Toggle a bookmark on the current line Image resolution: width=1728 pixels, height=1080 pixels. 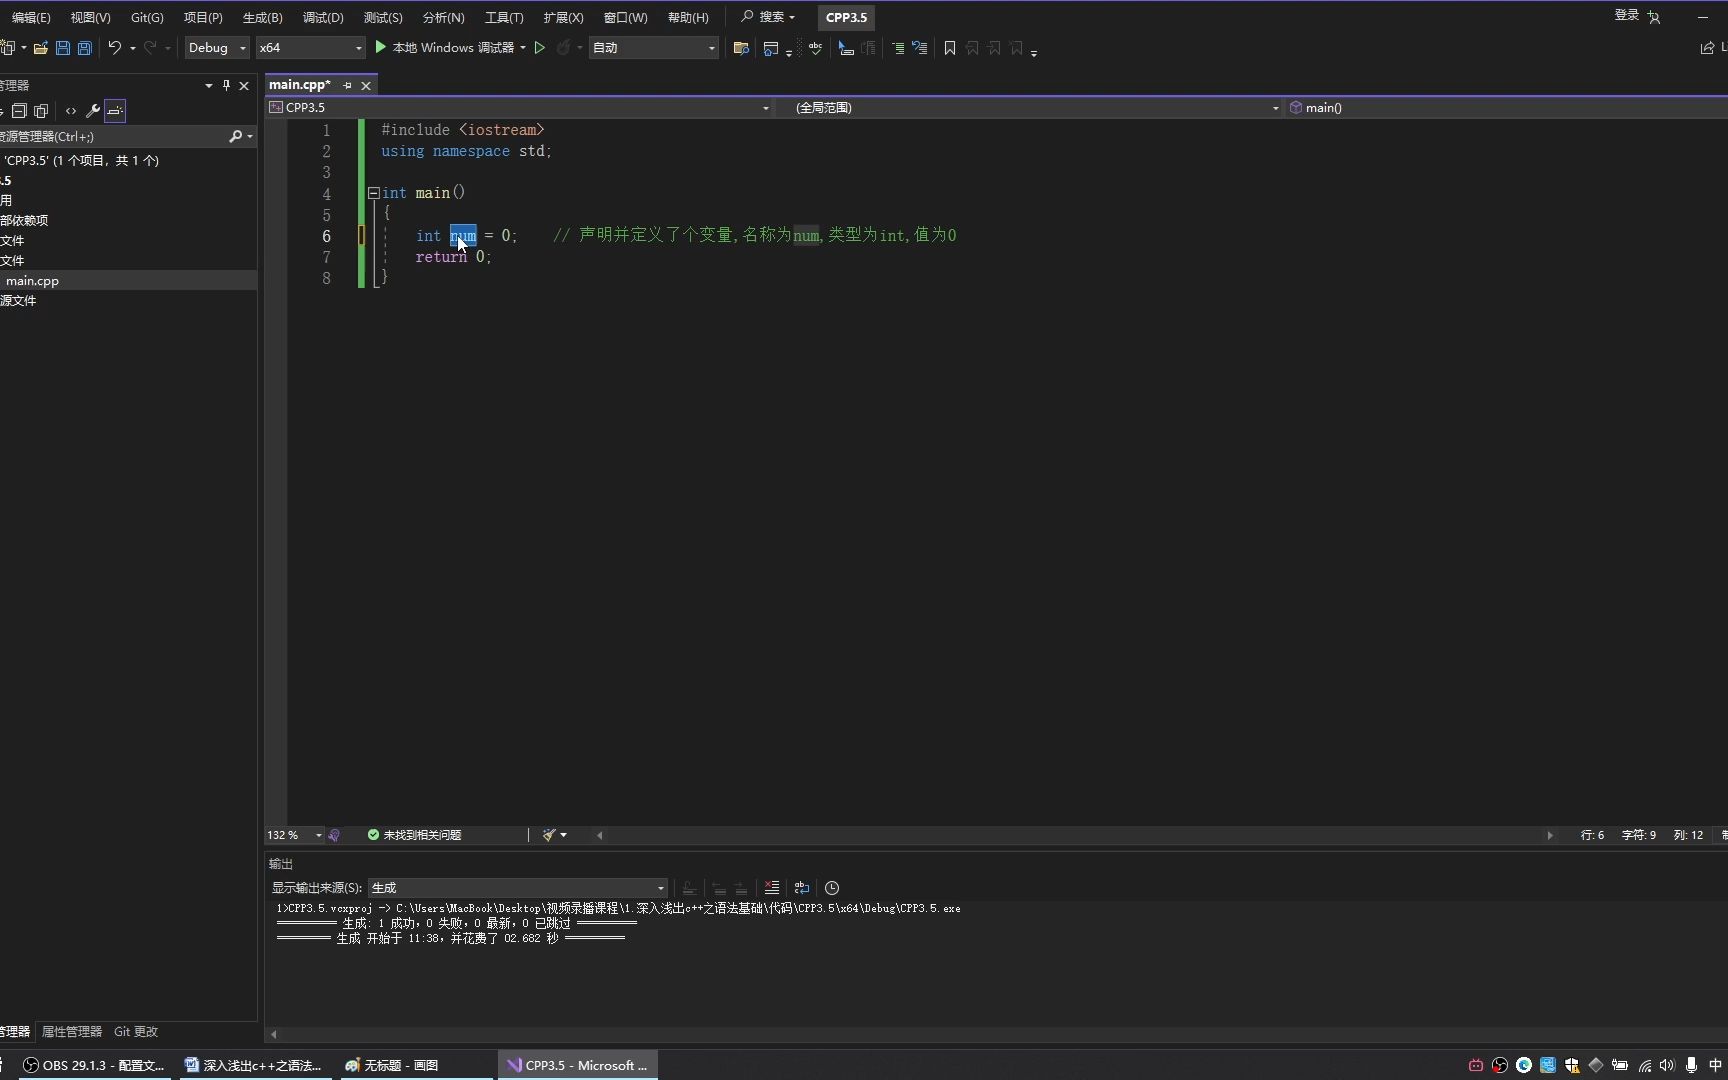pos(950,48)
